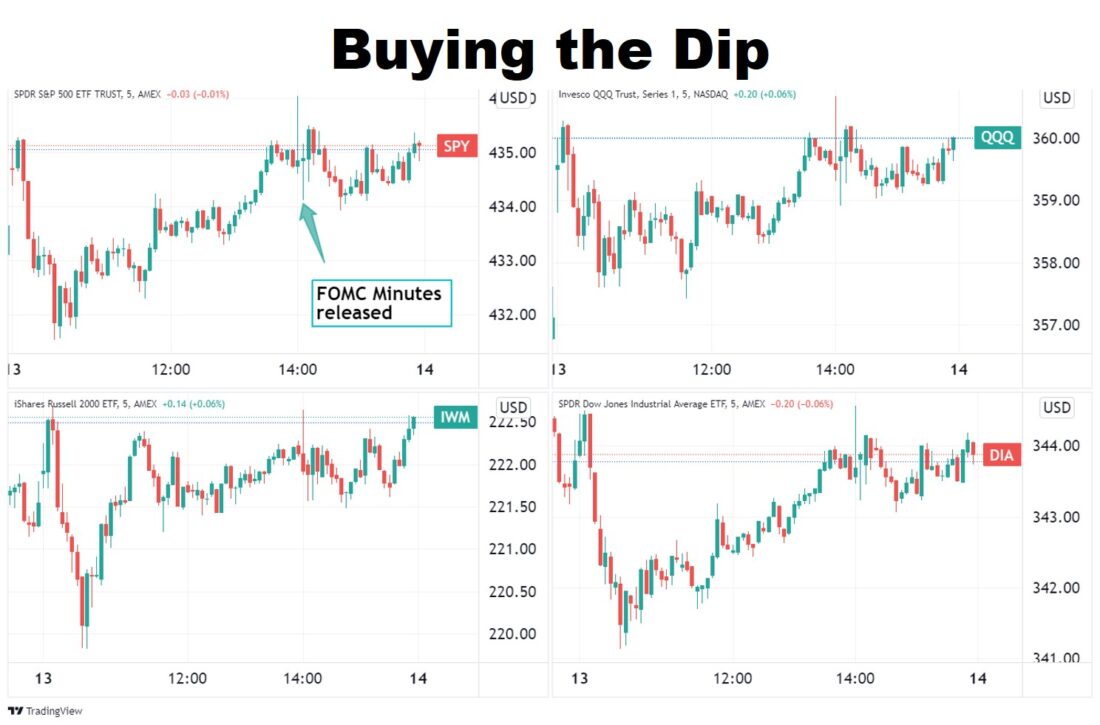
Task: Click the green QQQ ticker label
Action: click(996, 138)
